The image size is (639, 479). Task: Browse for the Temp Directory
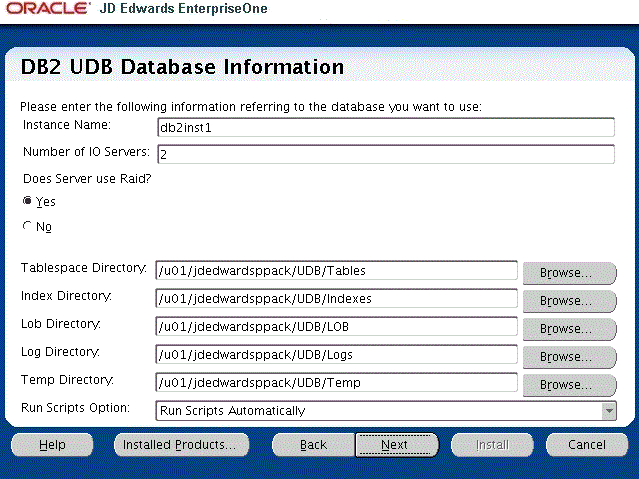point(569,385)
